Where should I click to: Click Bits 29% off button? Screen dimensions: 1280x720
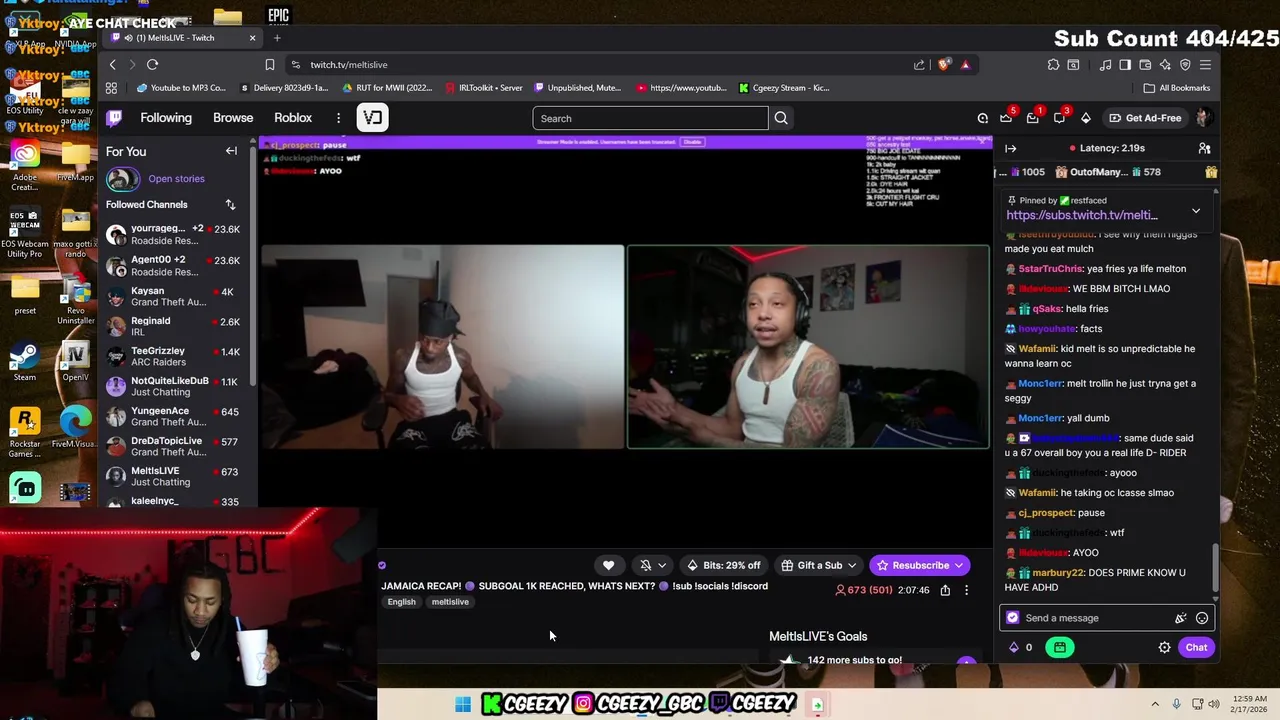[723, 565]
